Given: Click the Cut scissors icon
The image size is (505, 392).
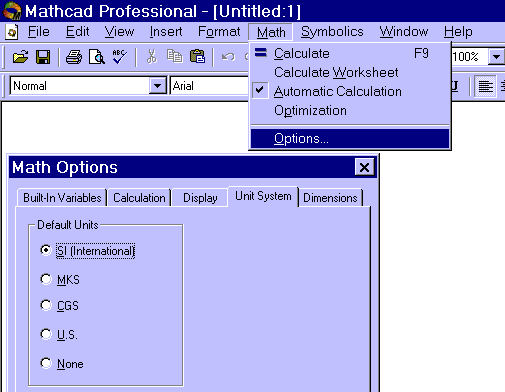Looking at the screenshot, I should click(x=152, y=57).
